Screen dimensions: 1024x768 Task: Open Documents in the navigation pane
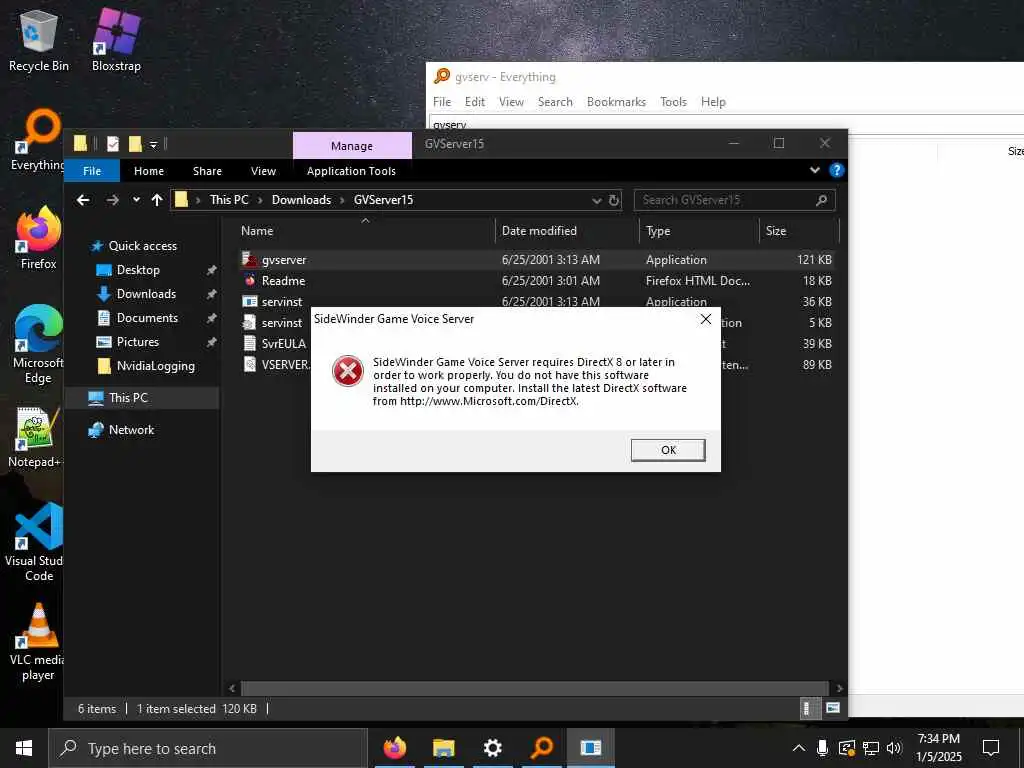(147, 318)
